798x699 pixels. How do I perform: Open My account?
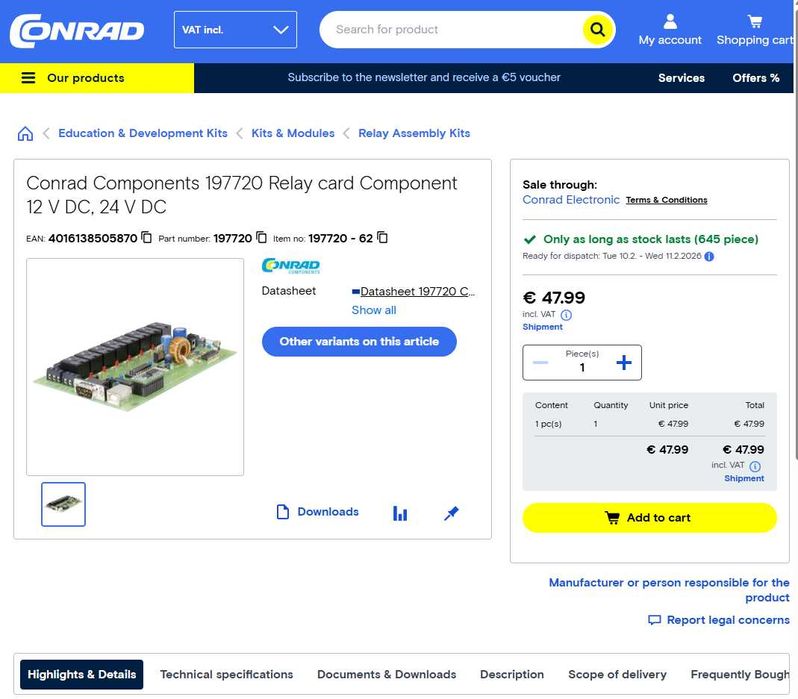pos(670,30)
